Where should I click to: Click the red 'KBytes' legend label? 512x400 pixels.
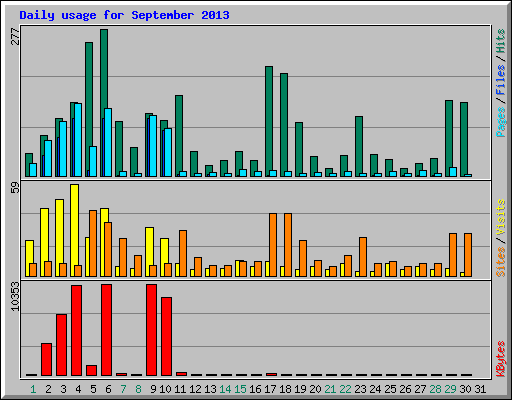[500, 359]
